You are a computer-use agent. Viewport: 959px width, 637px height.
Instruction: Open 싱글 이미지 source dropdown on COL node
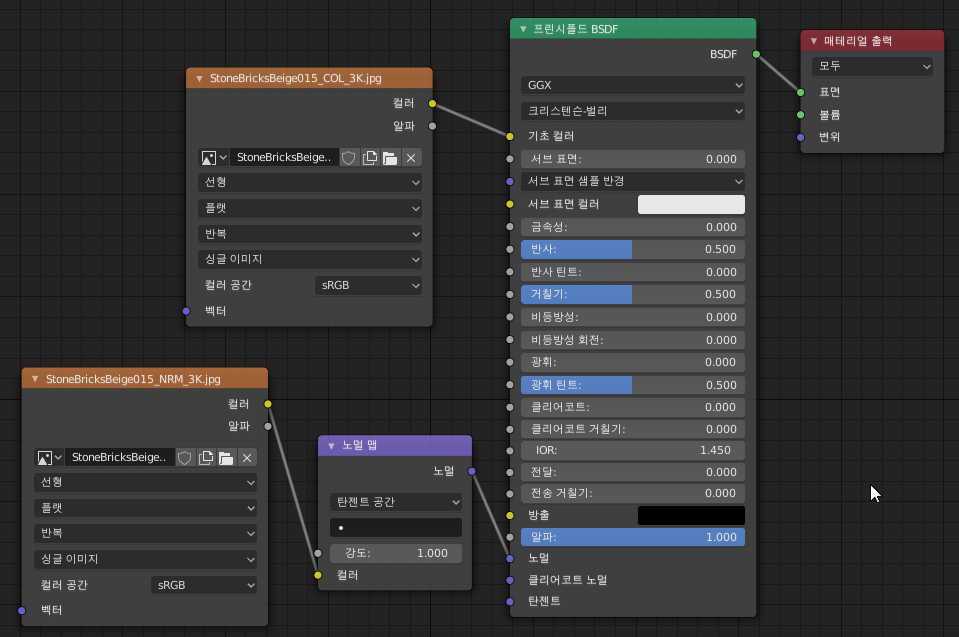310,259
